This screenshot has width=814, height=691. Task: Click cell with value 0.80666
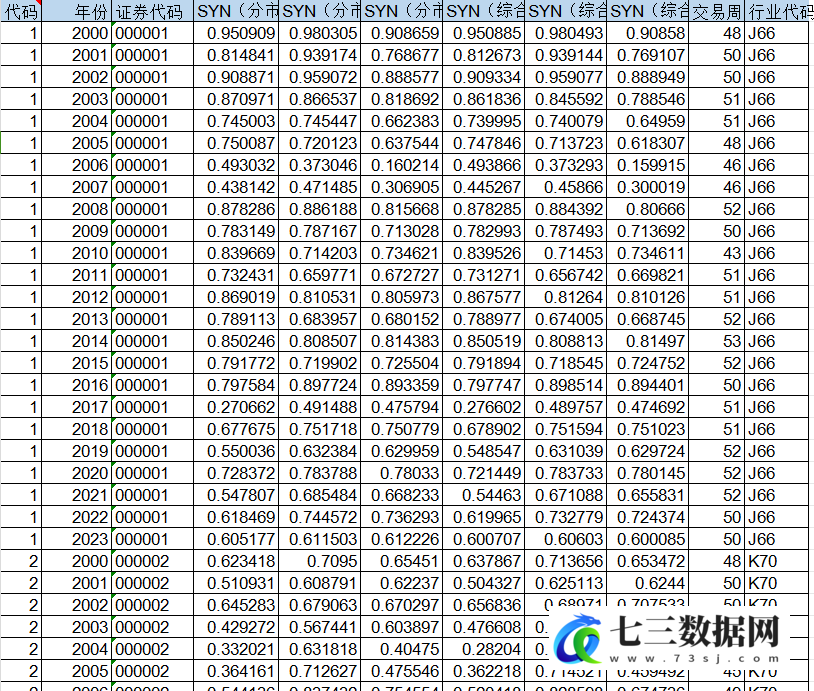(647, 209)
